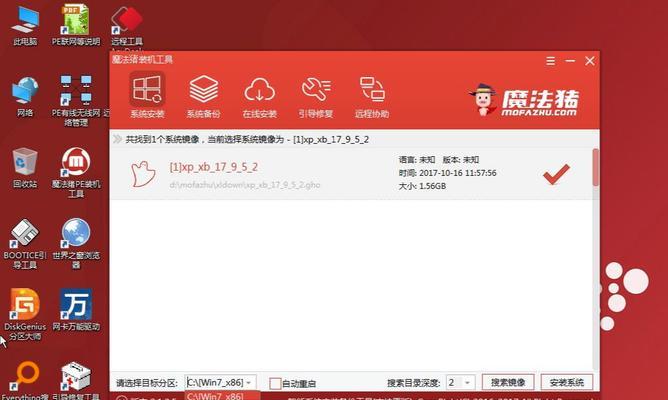Open the 系统安装 tab
Image resolution: width=668 pixels, height=400 pixels.
coord(147,95)
